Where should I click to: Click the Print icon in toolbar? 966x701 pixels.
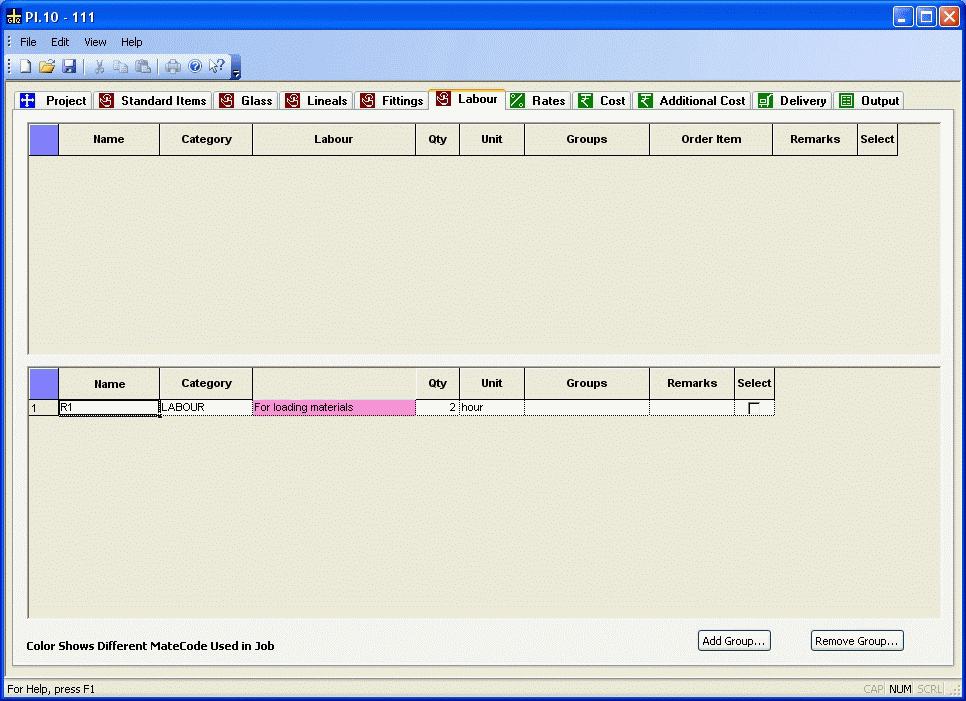click(173, 67)
